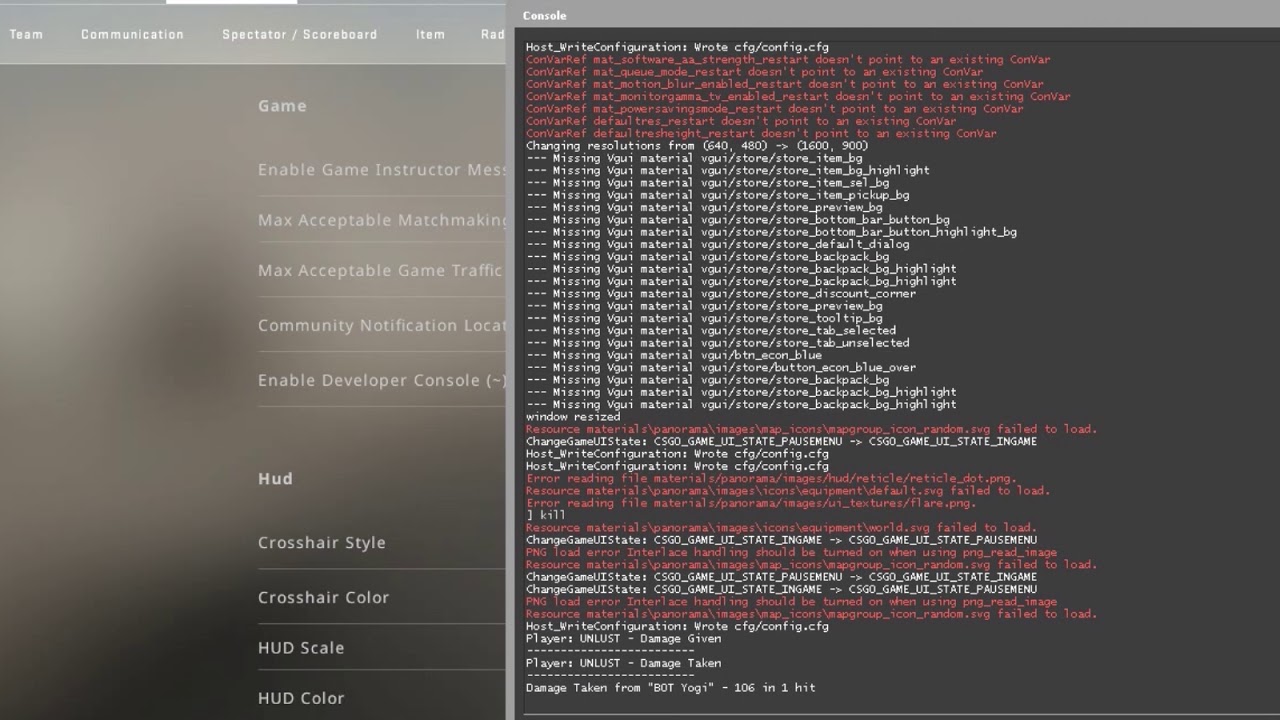1280x720 pixels.
Task: Click the mat_monitorgamma_tv_enabled_restart error line
Action: [x=798, y=97]
